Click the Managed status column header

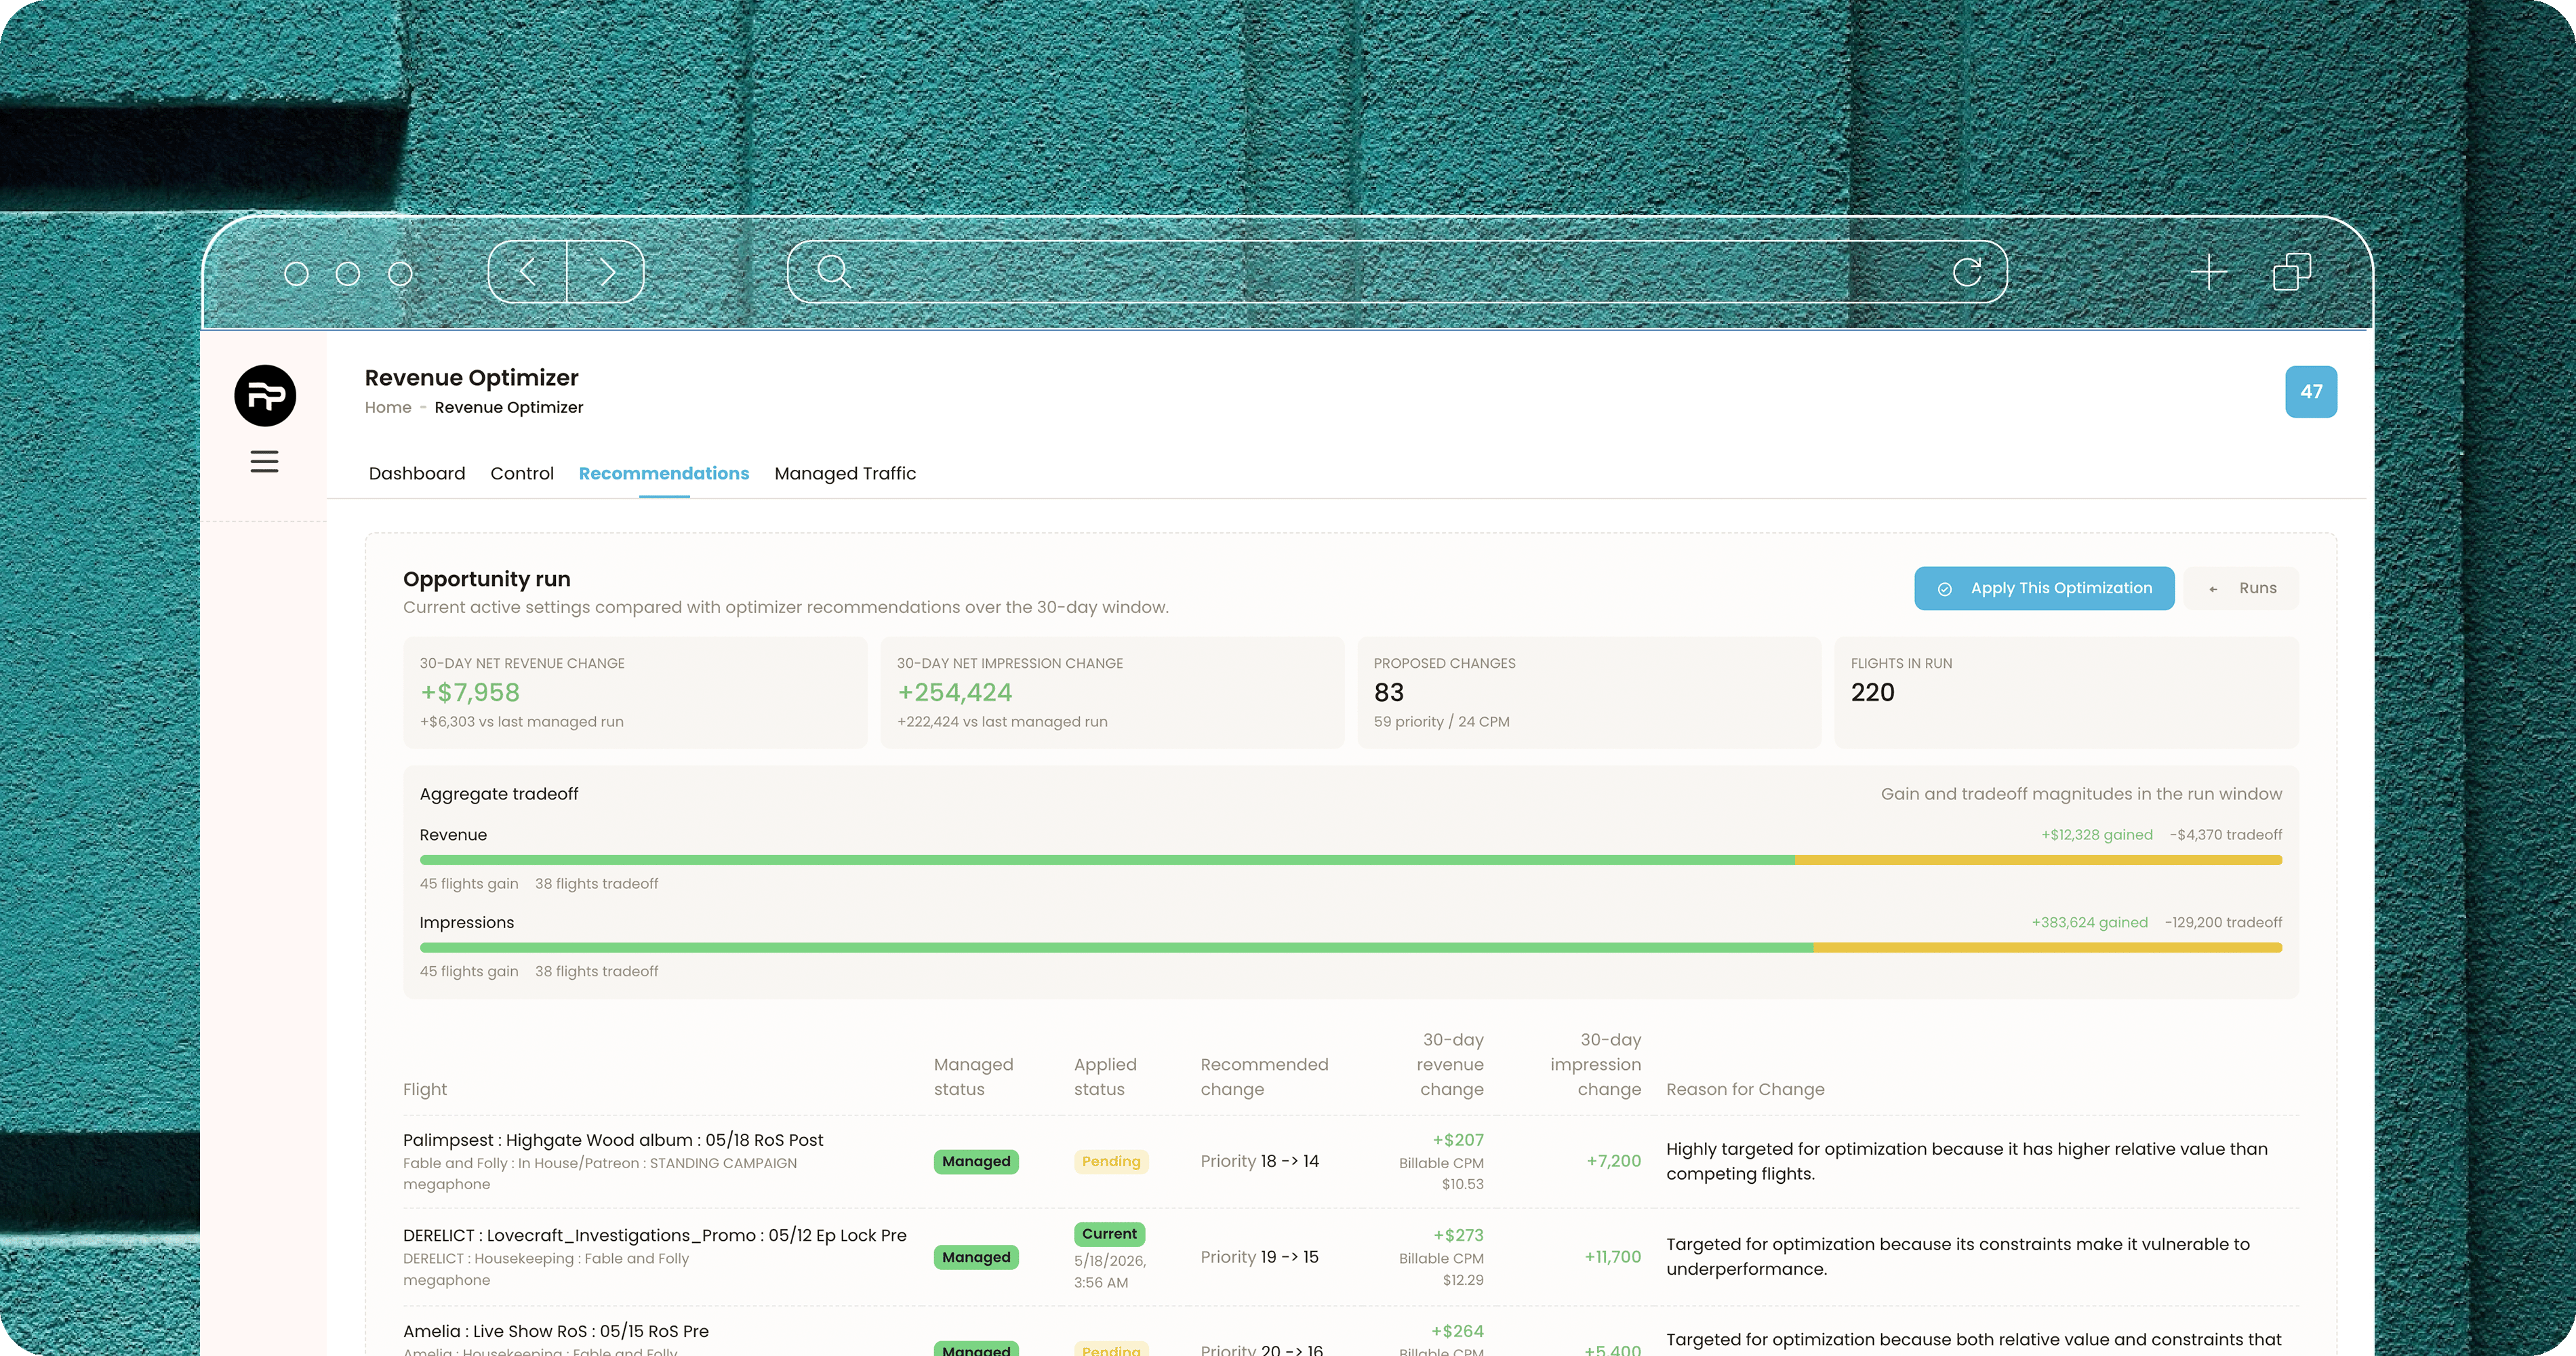(974, 1077)
